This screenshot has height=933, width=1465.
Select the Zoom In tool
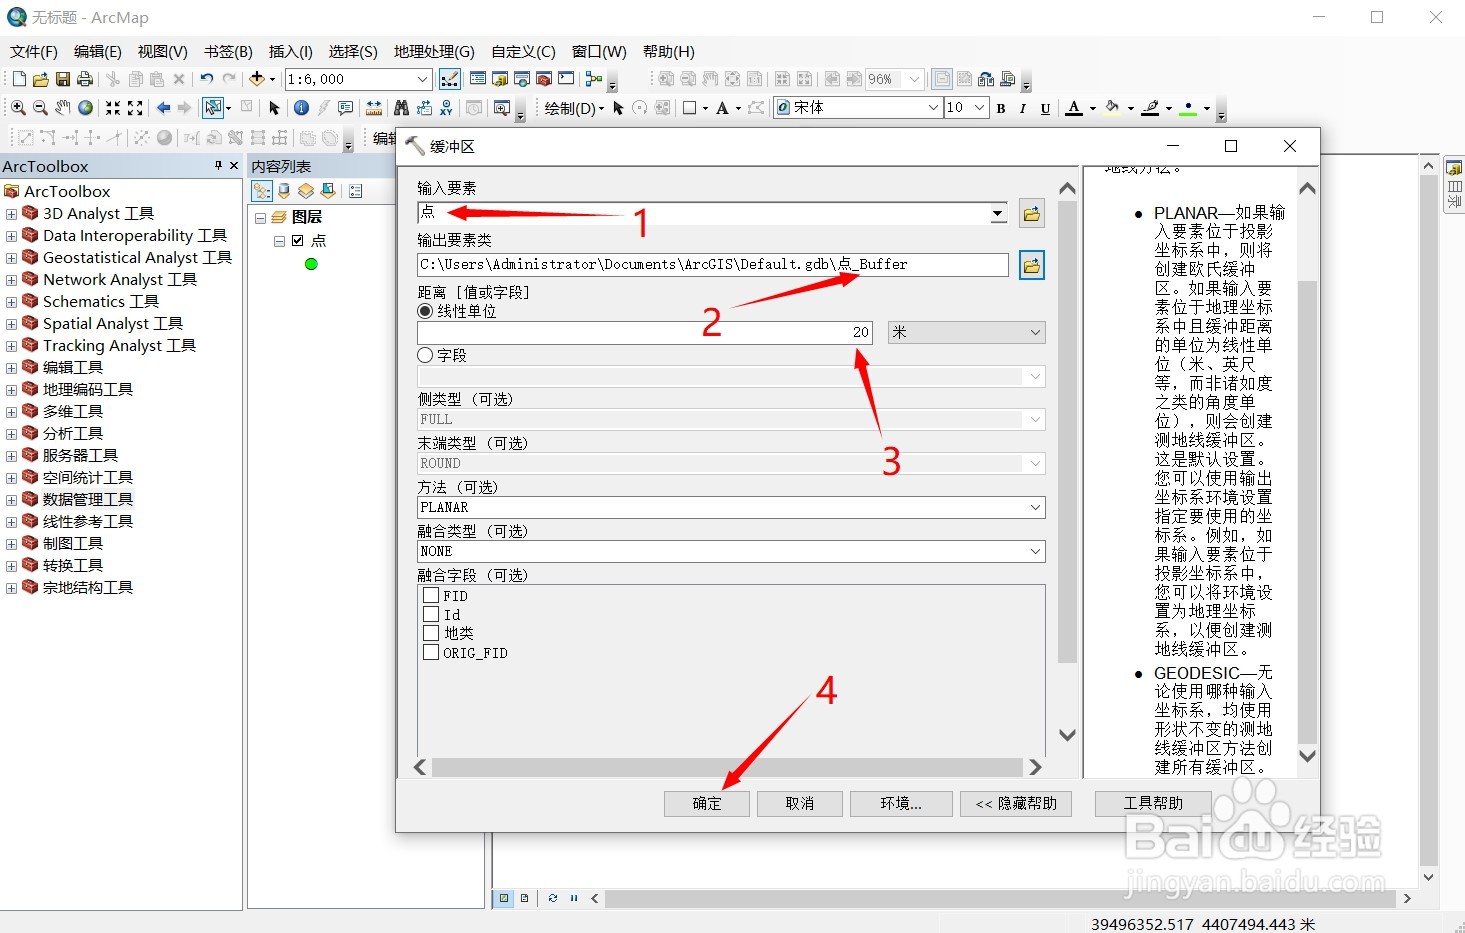[18, 108]
